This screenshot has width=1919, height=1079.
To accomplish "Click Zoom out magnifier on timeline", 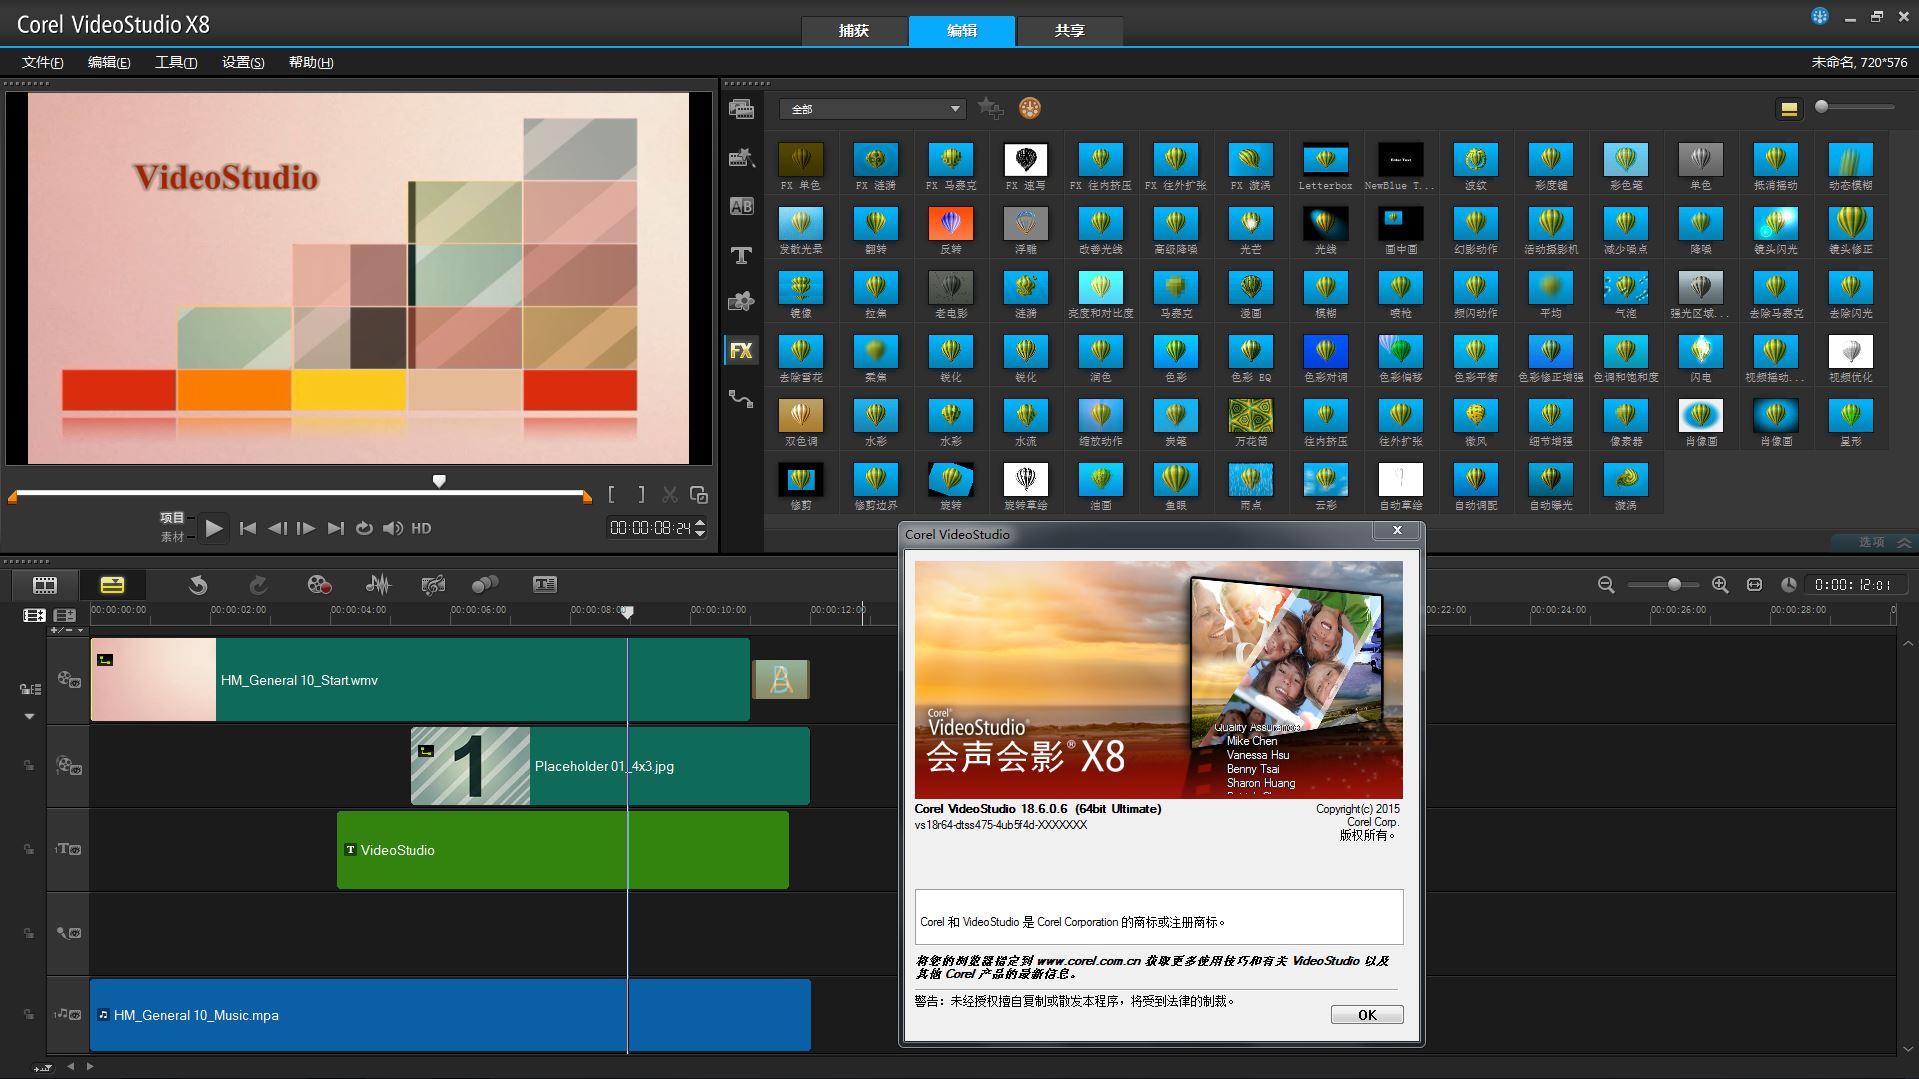I will [x=1606, y=585].
